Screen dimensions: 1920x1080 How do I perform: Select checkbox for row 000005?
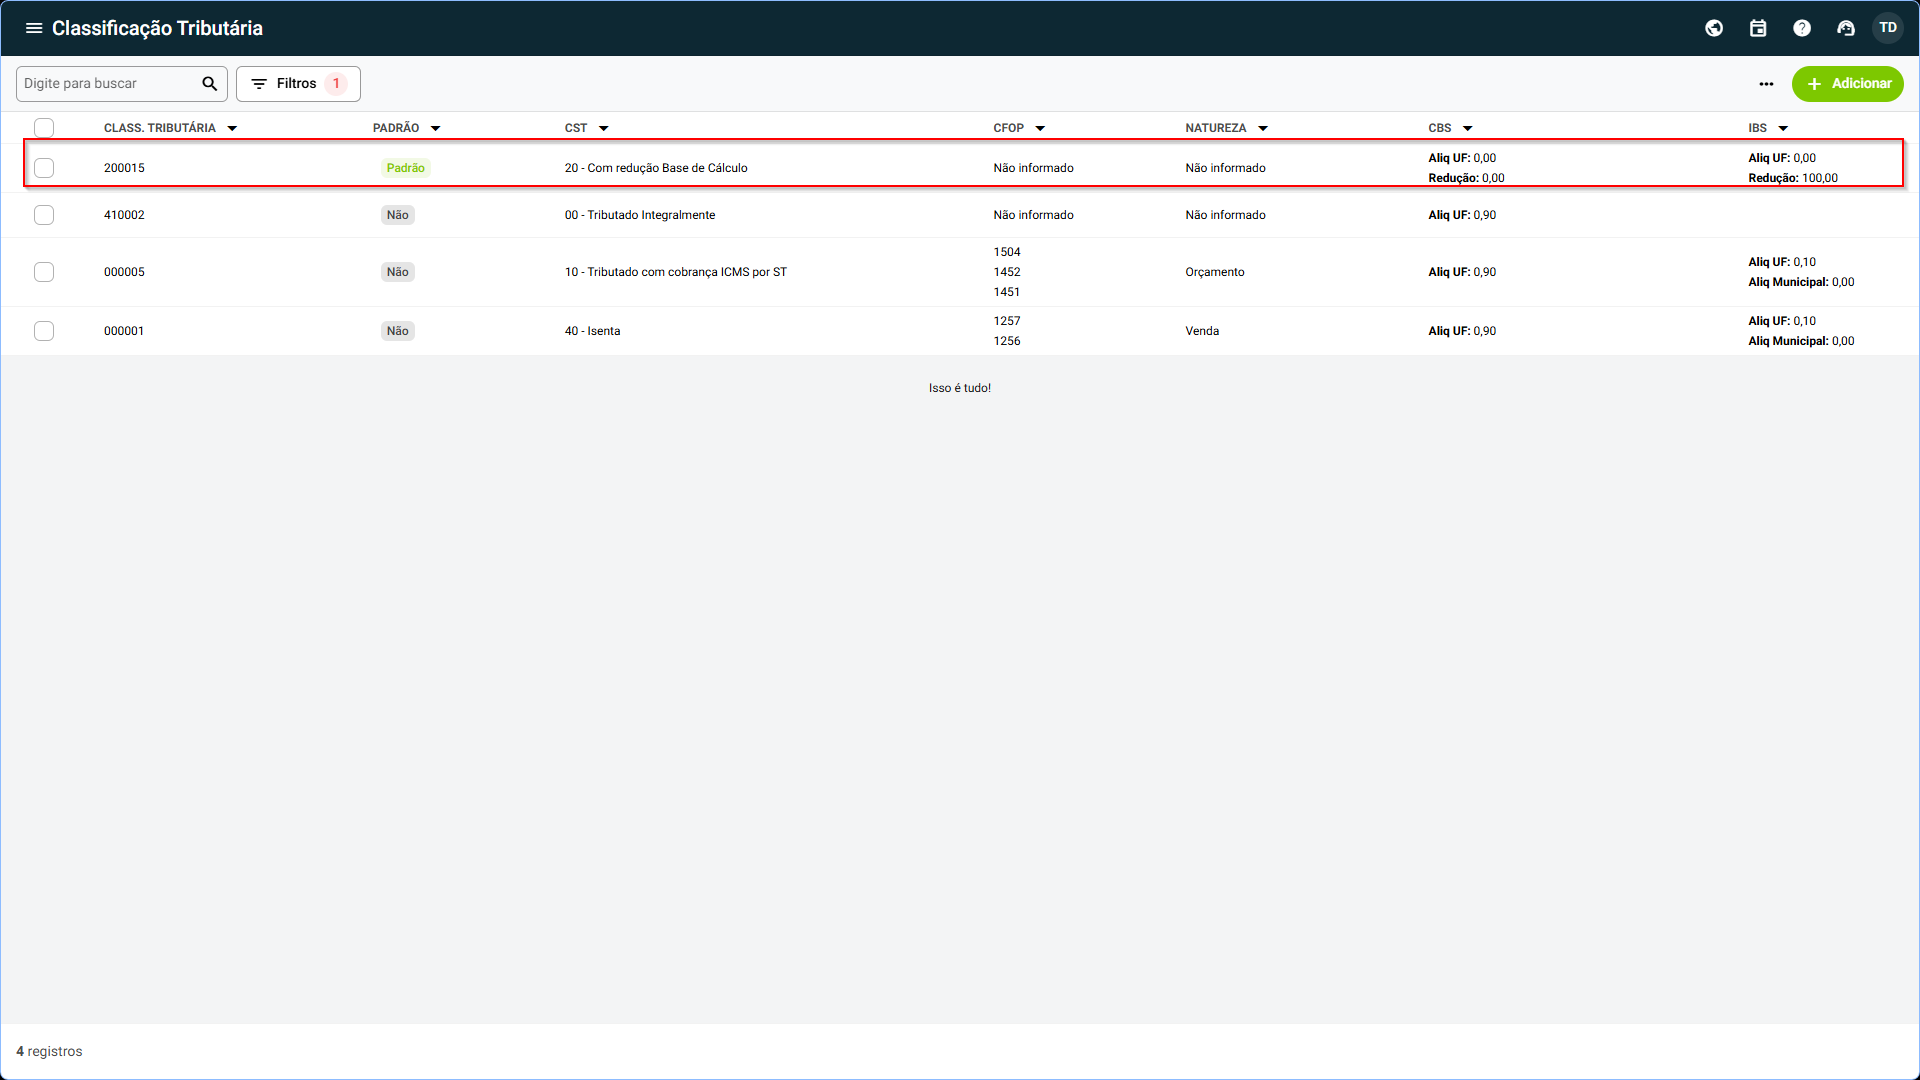pyautogui.click(x=44, y=272)
